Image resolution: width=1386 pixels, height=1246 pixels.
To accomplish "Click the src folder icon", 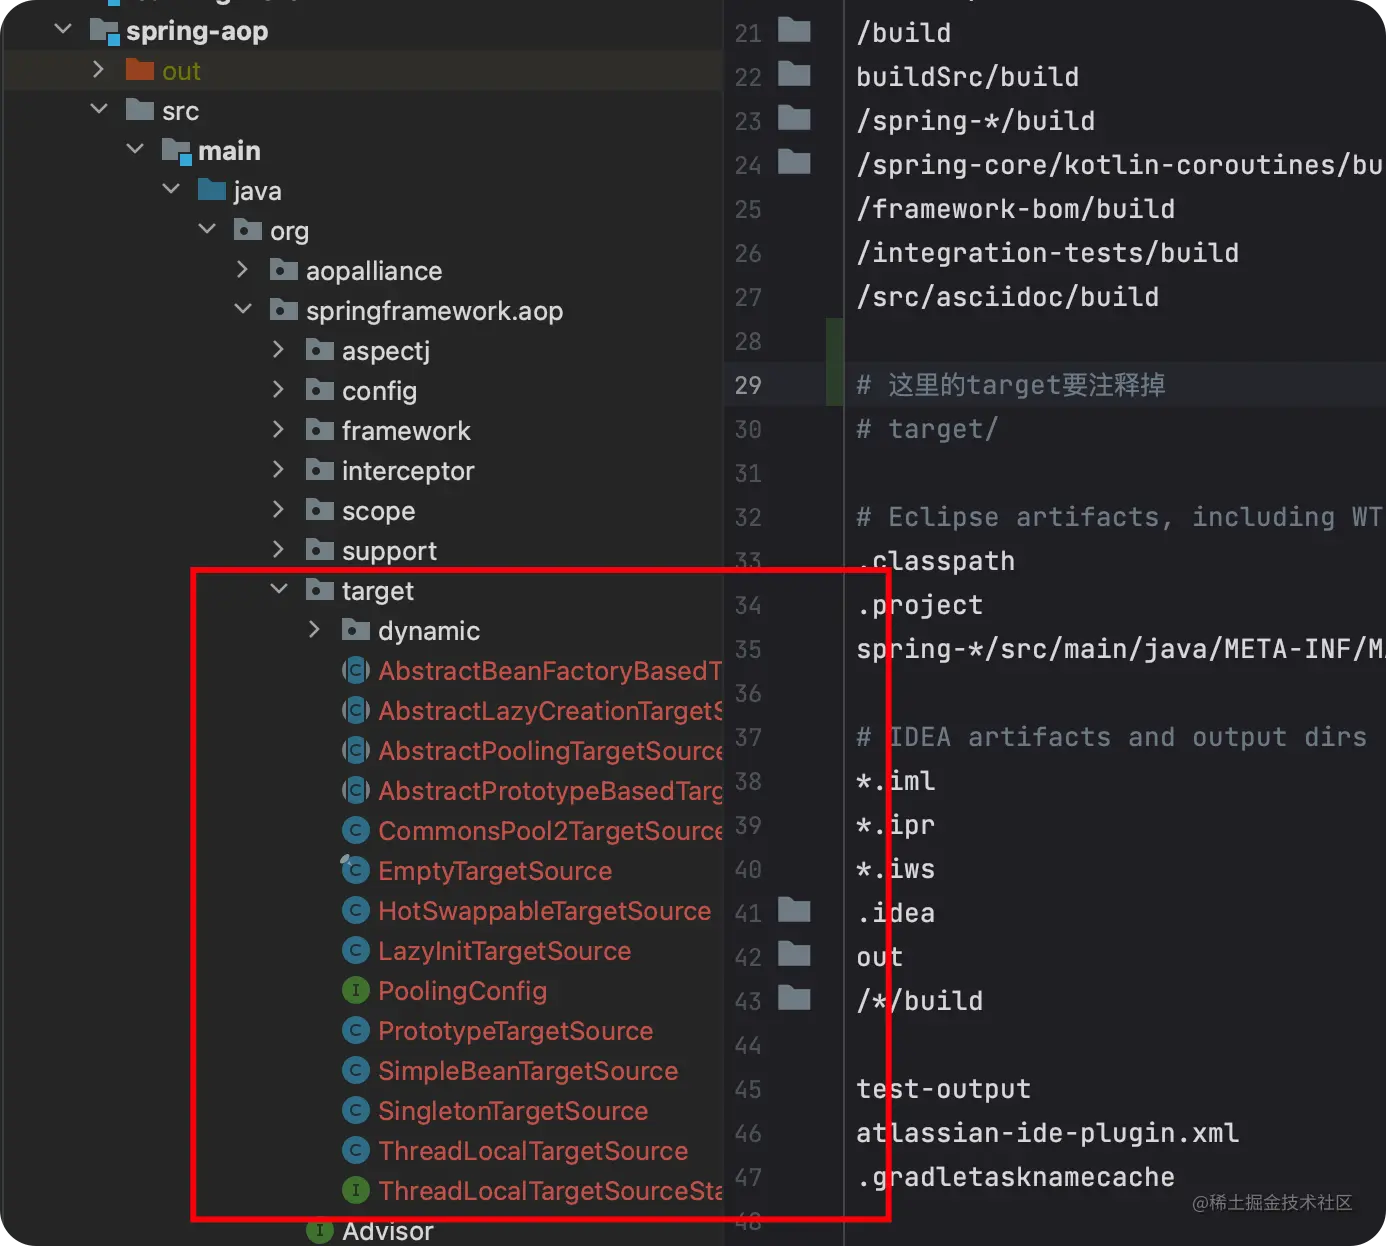I will click(140, 110).
